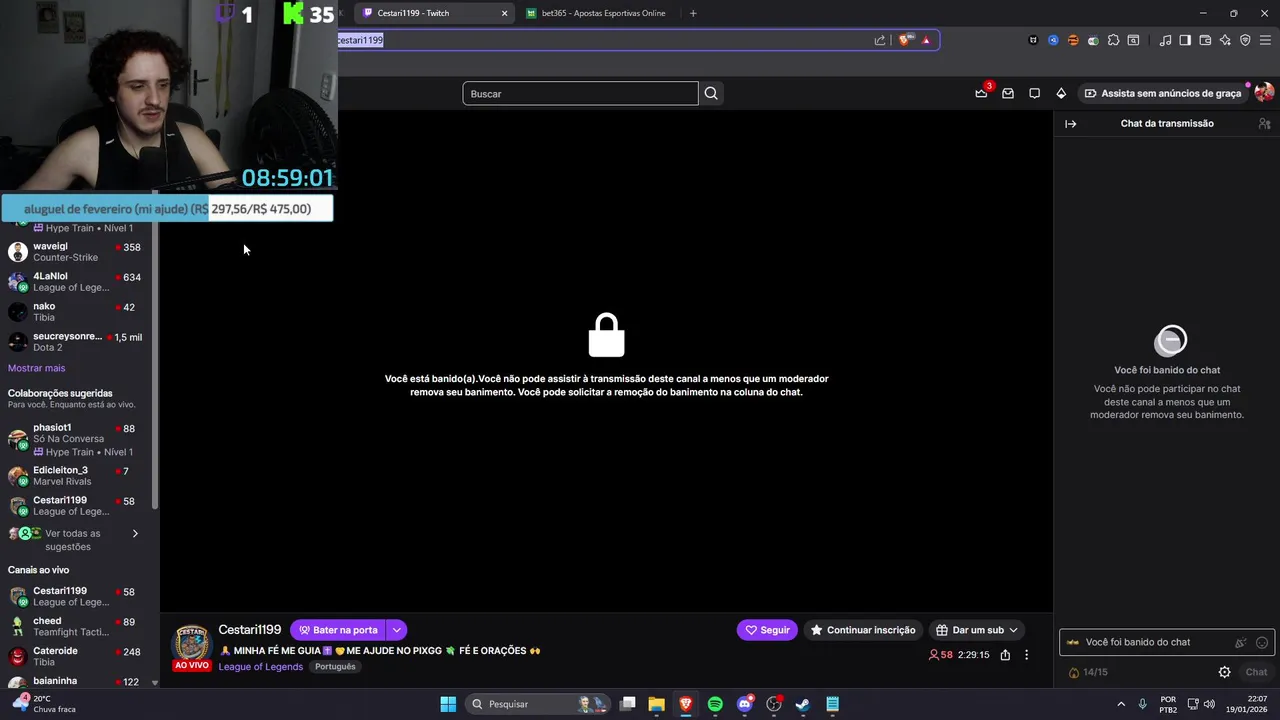Click the Buscar search field
Screen dimensions: 1280x720
(580, 93)
